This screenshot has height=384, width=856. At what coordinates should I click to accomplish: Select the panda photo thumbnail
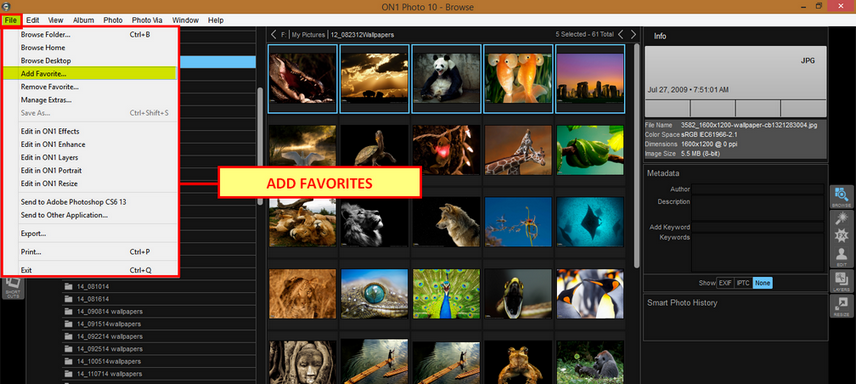pos(446,79)
